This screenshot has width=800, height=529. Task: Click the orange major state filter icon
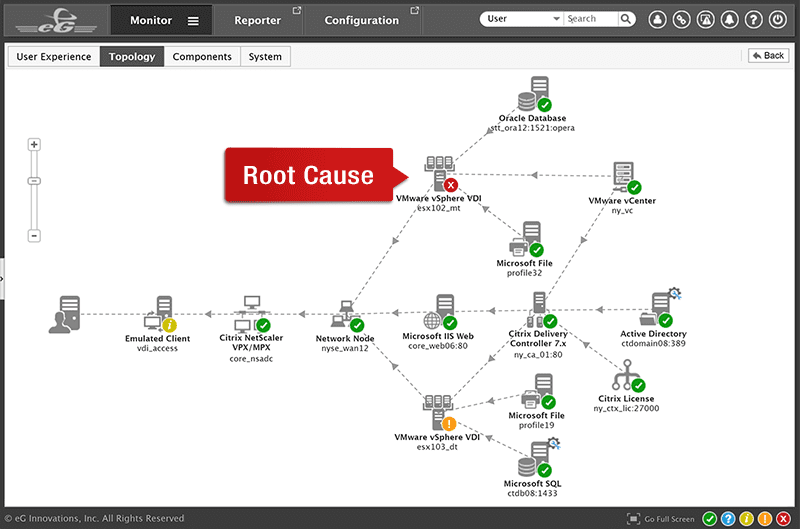click(x=764, y=519)
